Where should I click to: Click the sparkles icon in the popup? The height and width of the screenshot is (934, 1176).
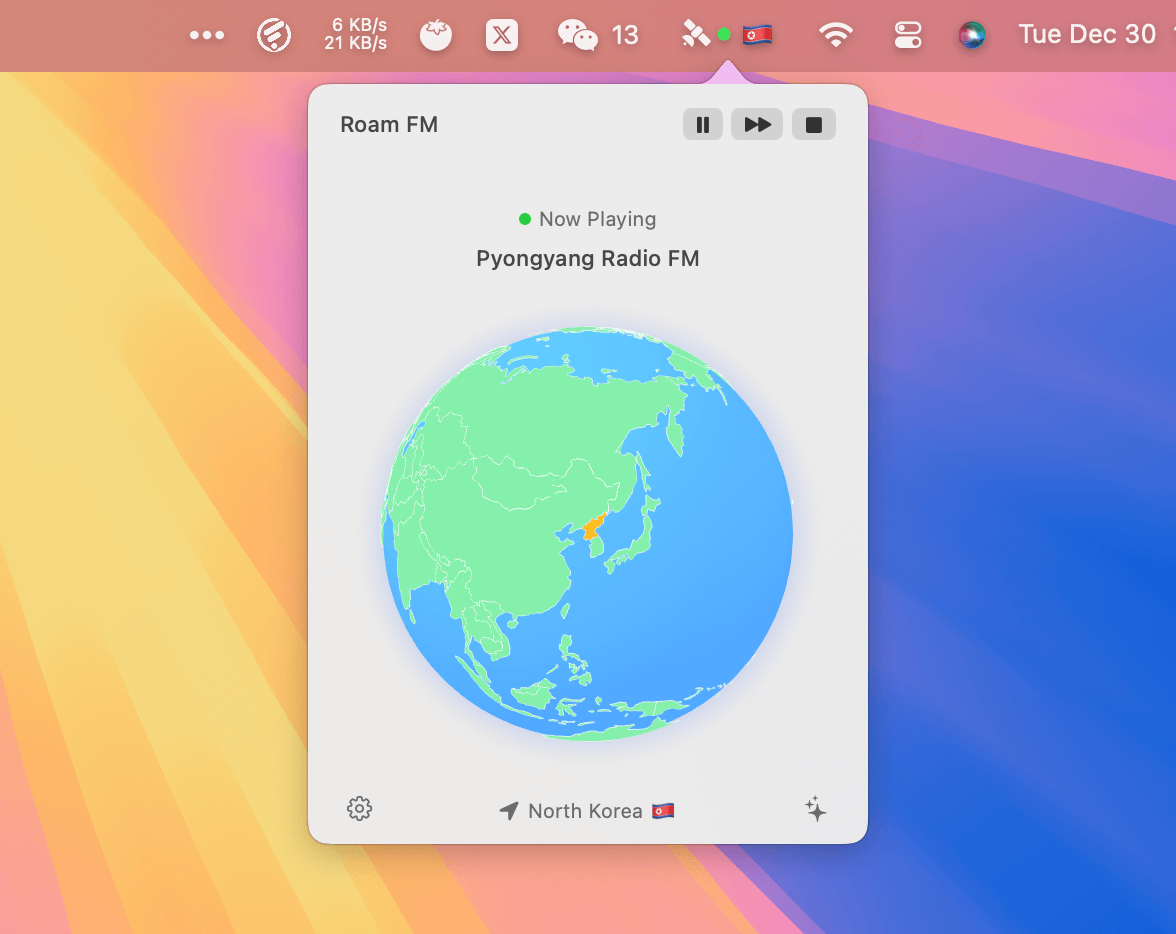[x=816, y=809]
